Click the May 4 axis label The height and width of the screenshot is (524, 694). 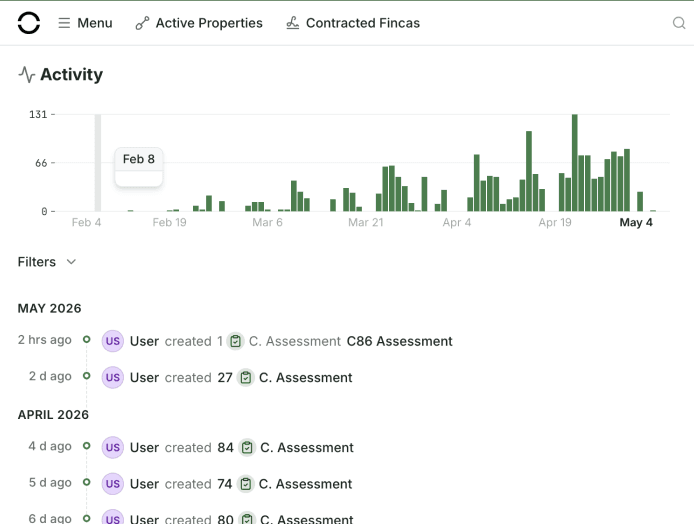click(636, 222)
